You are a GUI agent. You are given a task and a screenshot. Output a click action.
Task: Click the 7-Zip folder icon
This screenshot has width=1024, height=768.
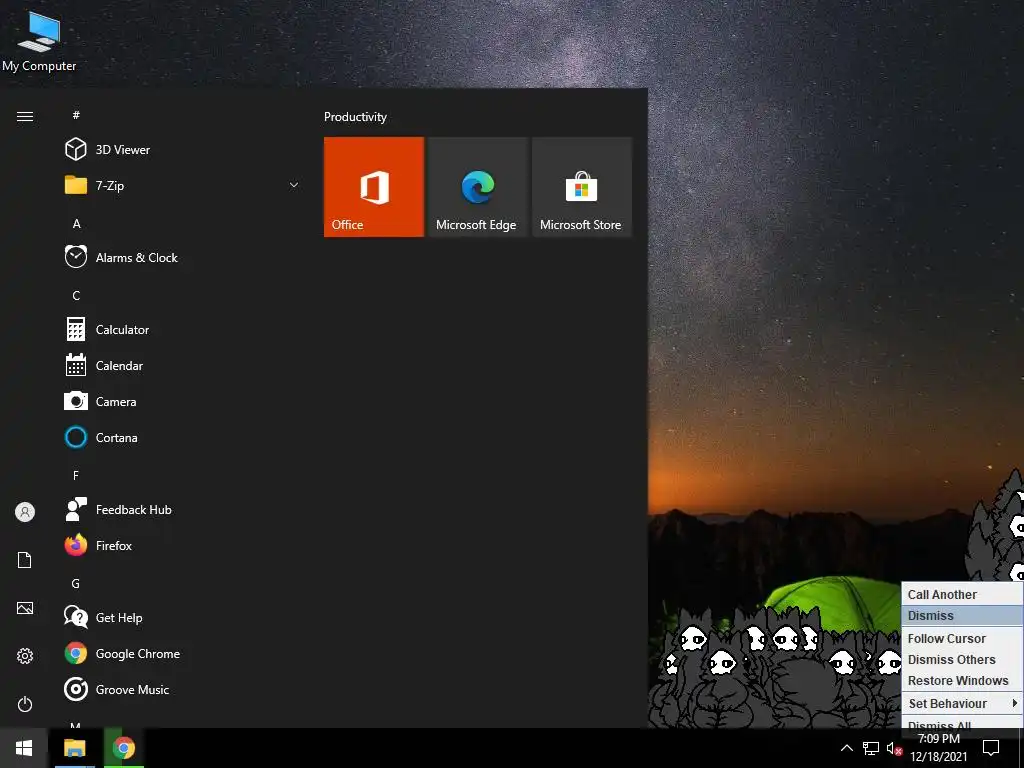tap(76, 185)
